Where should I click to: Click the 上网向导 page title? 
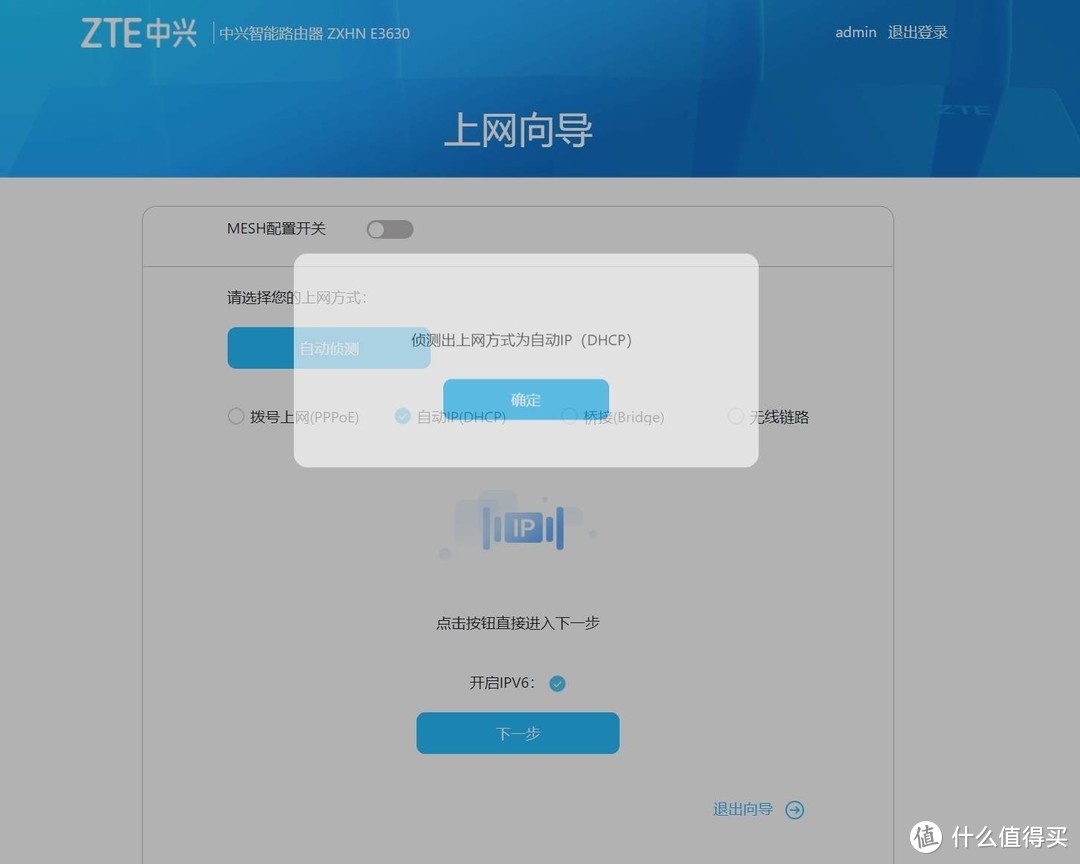point(518,130)
